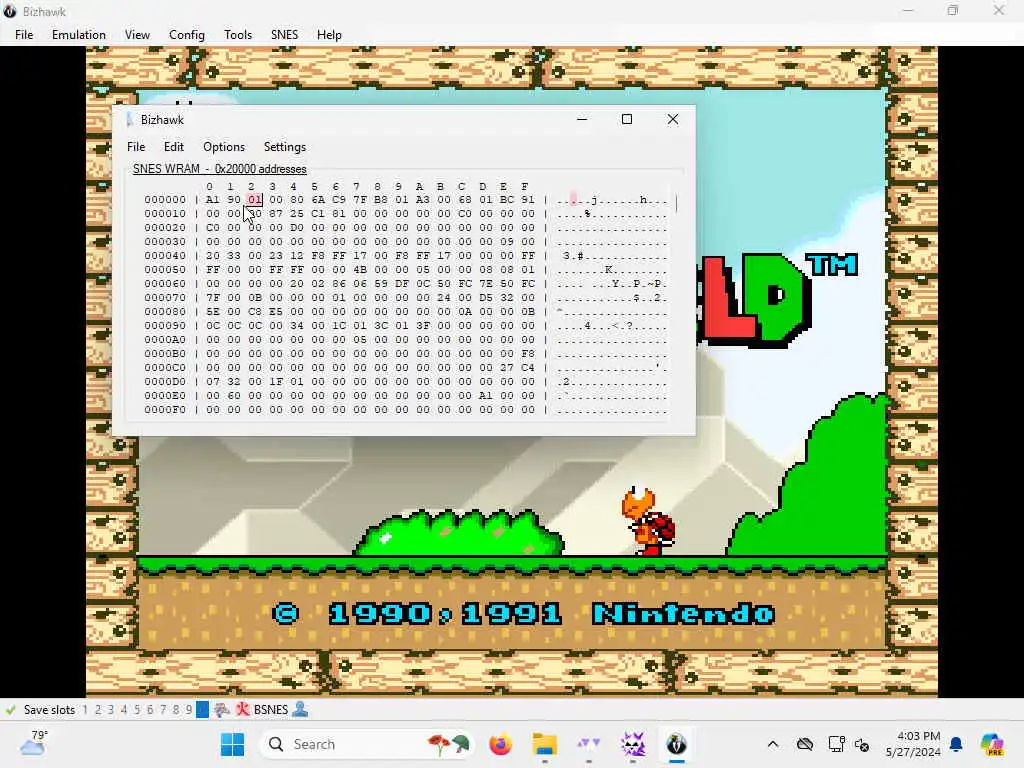
Task: Open the hex editor Options menu
Action: click(x=224, y=147)
